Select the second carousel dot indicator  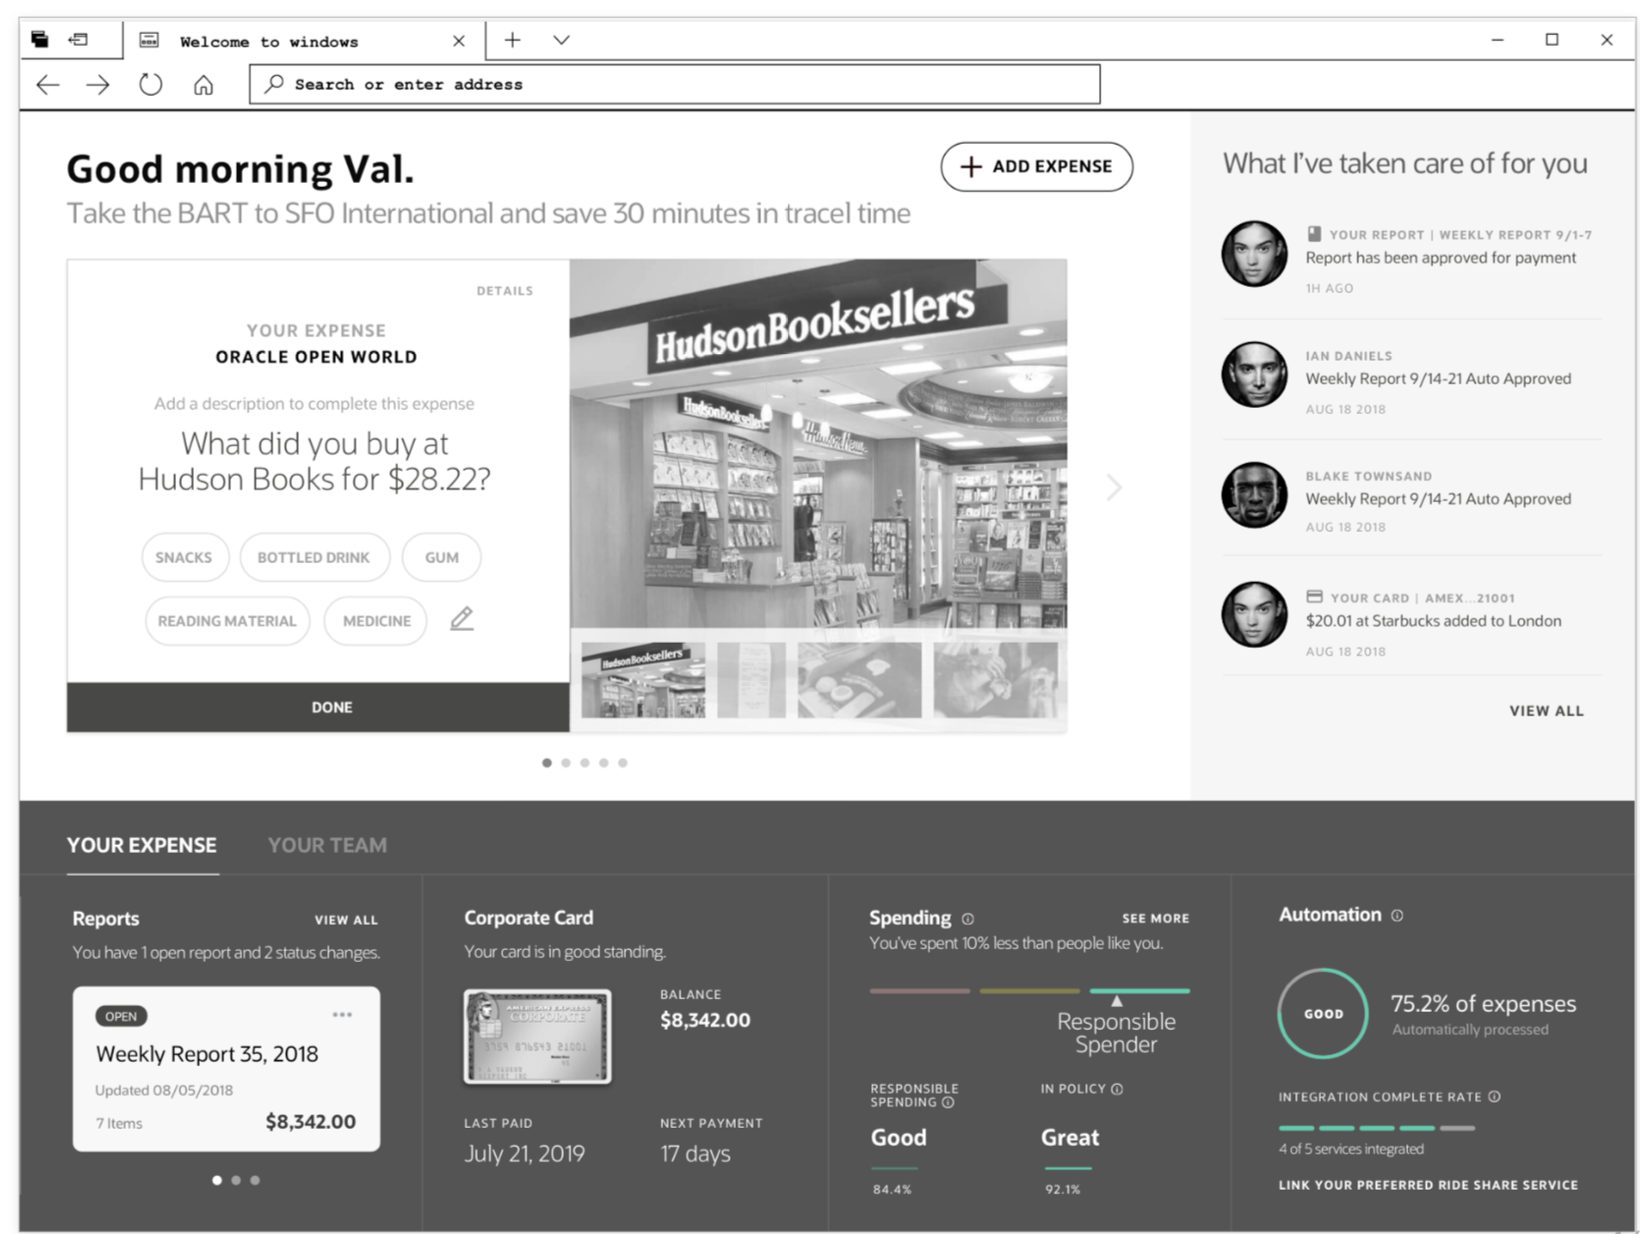pos(566,762)
